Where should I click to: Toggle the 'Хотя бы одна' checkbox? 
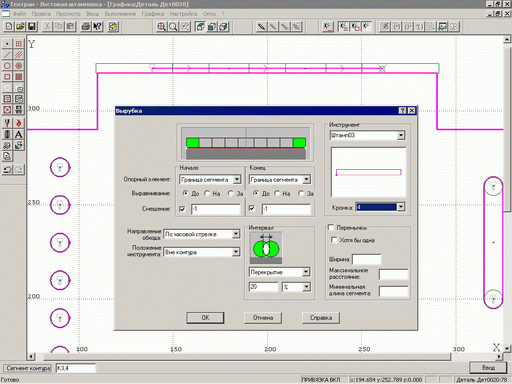pos(334,240)
